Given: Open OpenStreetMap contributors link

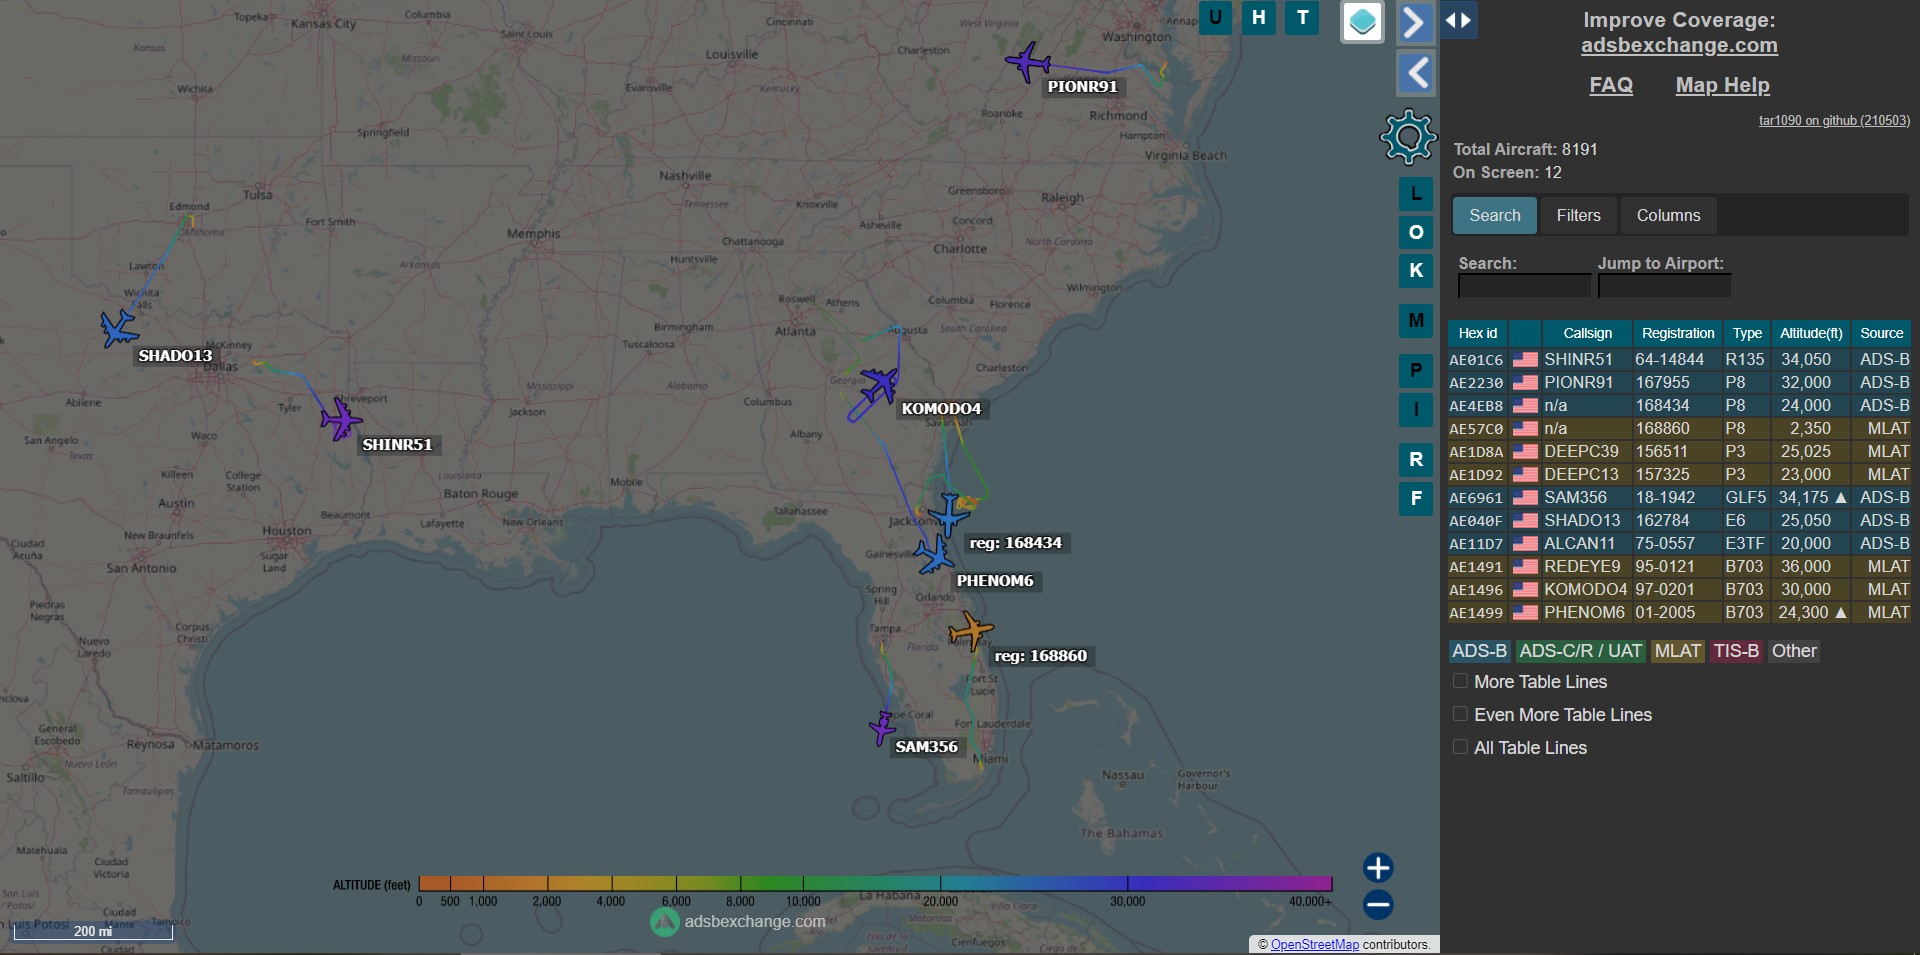Looking at the screenshot, I should coord(1314,944).
